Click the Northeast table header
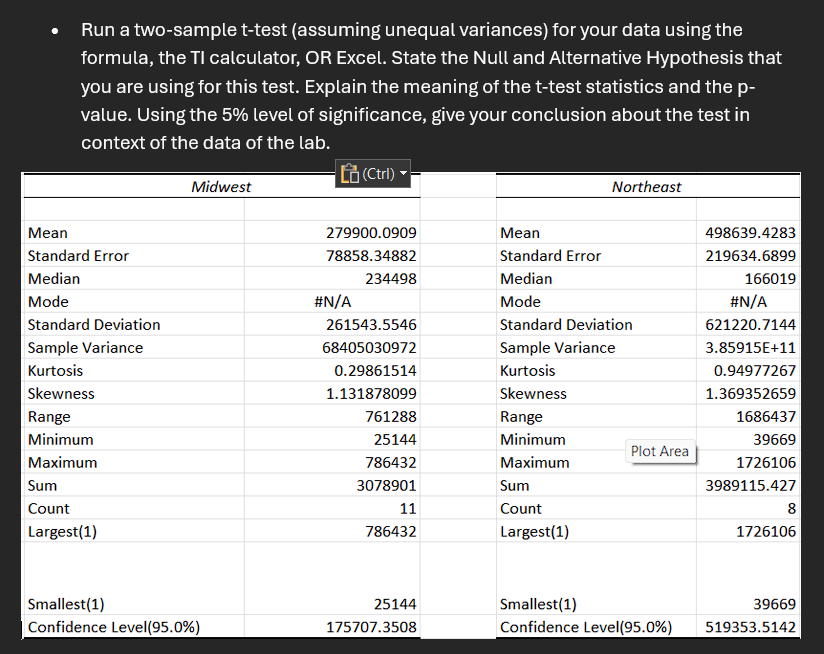 (x=647, y=187)
